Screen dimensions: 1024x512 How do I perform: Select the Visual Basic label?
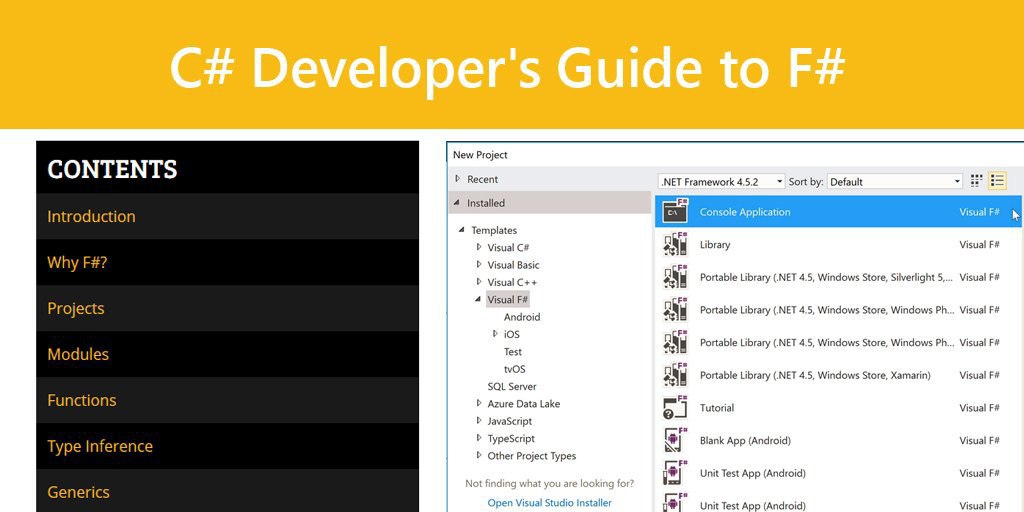pos(513,265)
